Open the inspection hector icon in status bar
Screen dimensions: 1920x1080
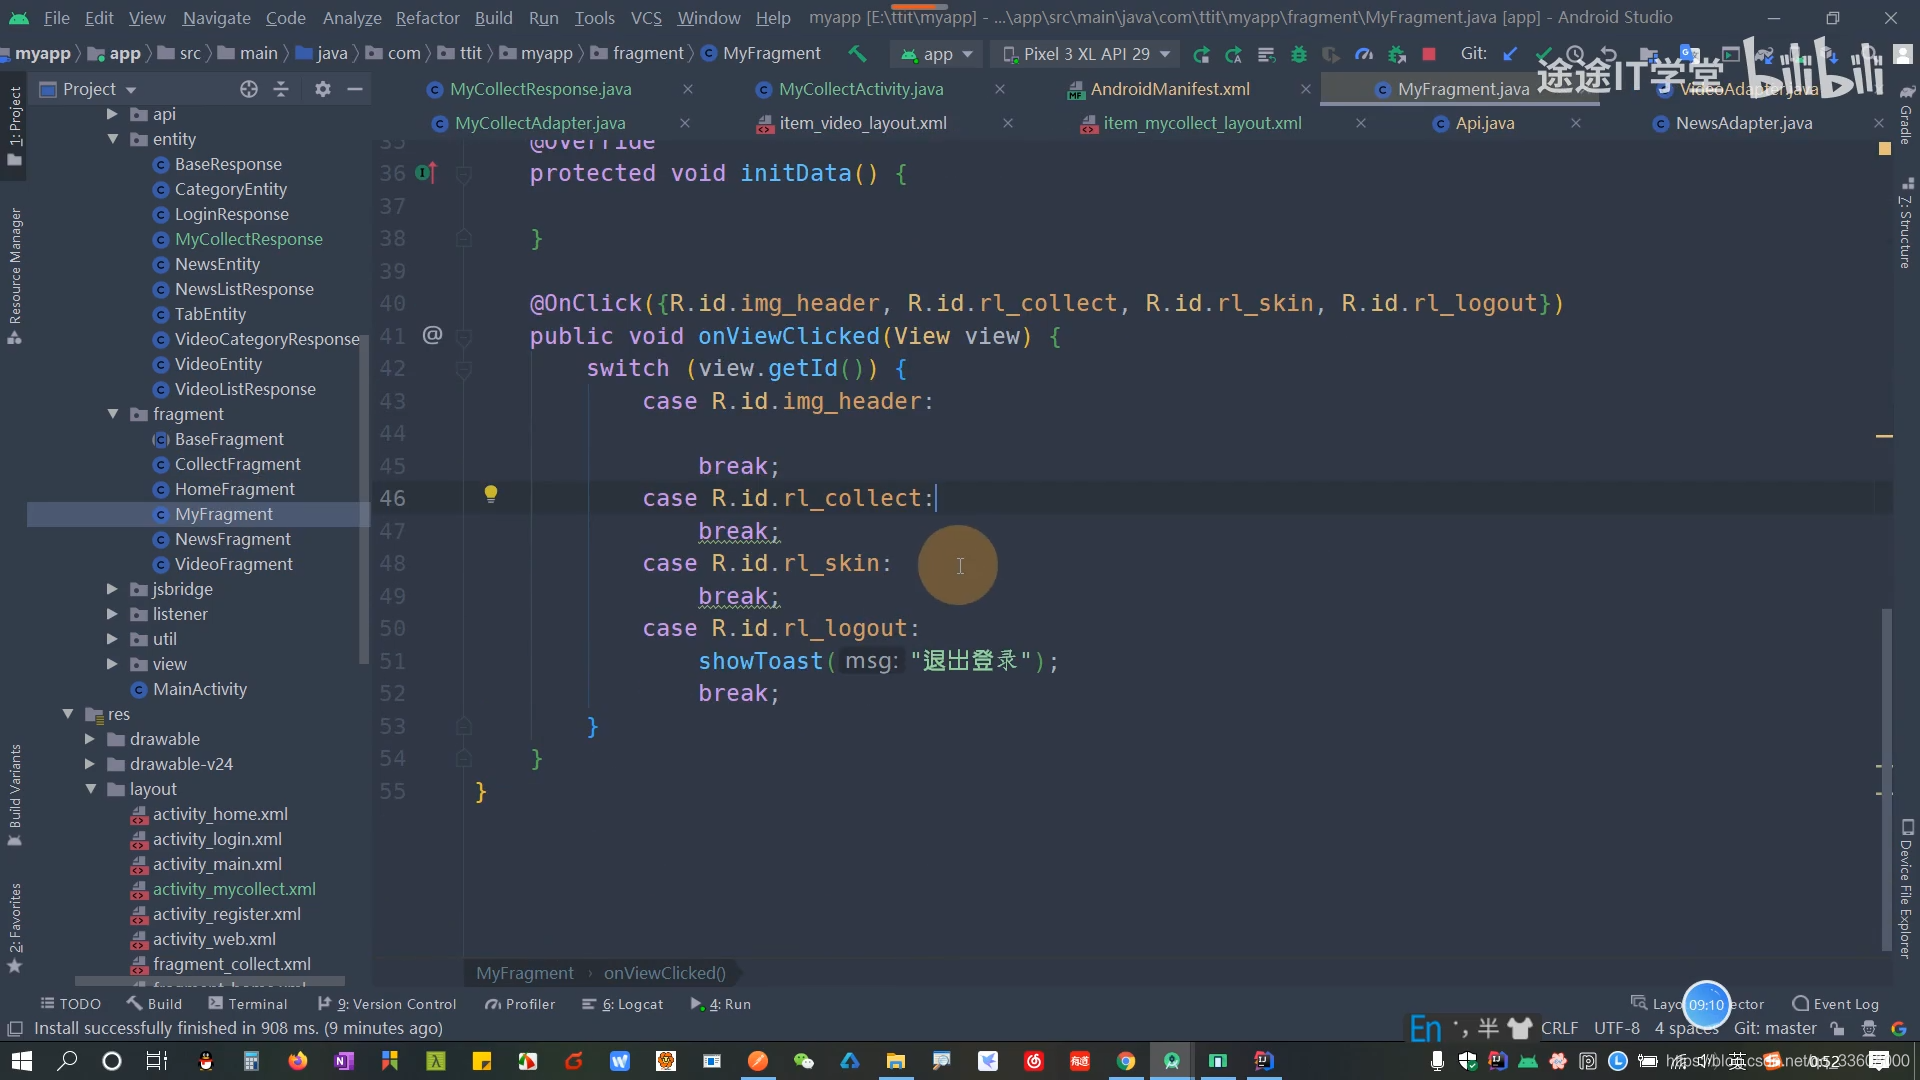[1868, 1028]
